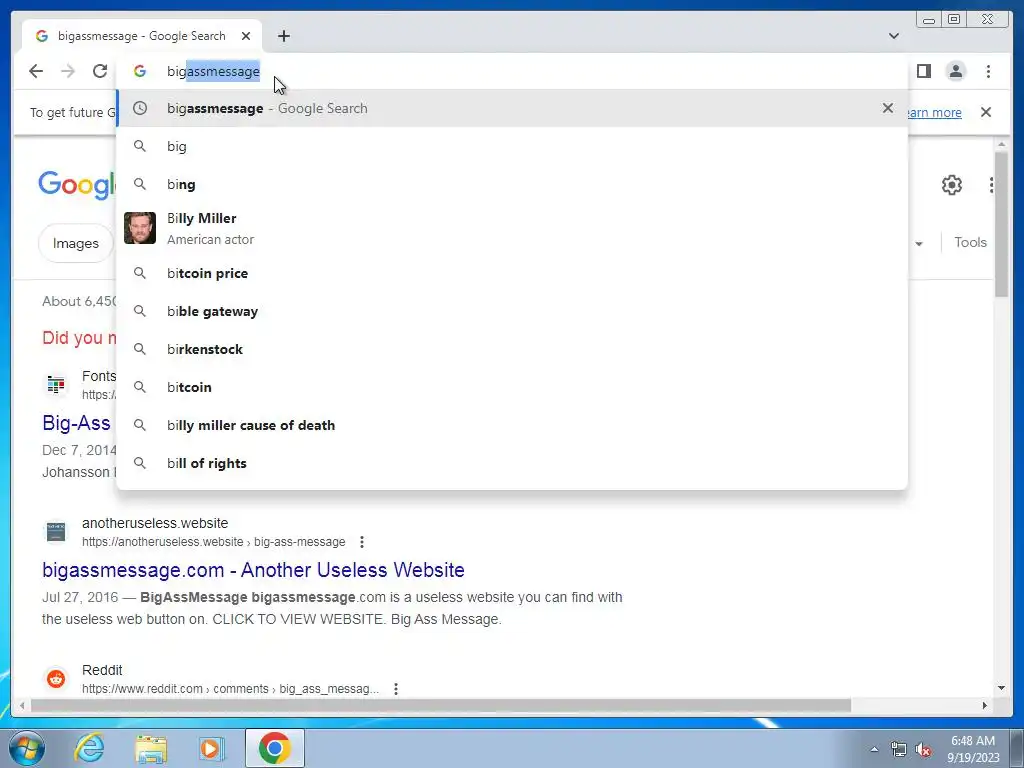
Task: Click the Reddit favicon in the results
Action: point(56,679)
